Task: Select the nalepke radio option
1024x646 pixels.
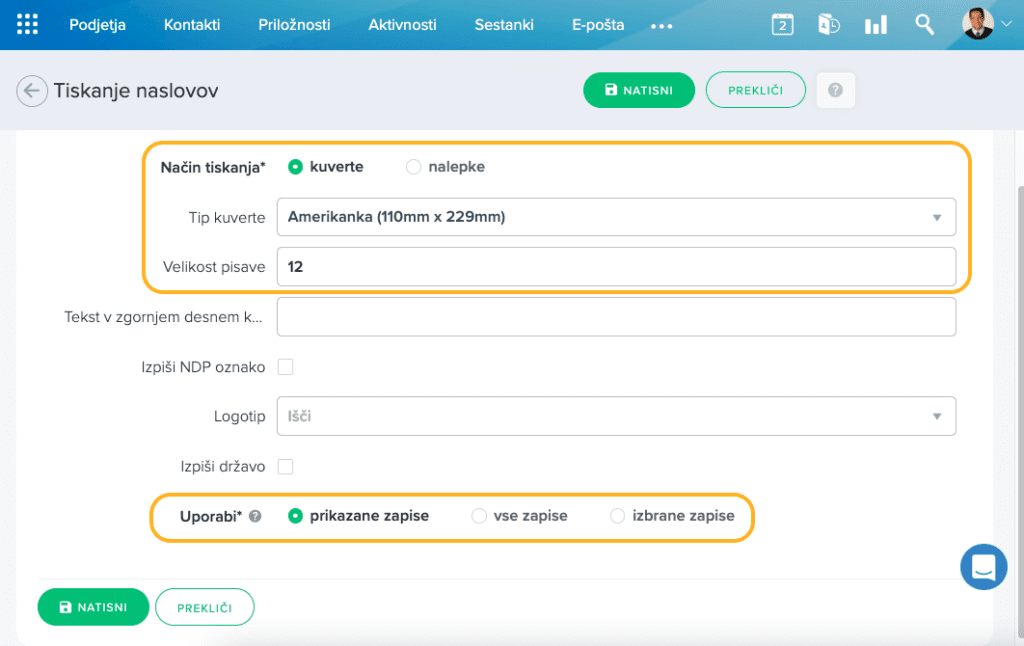Action: tap(414, 167)
